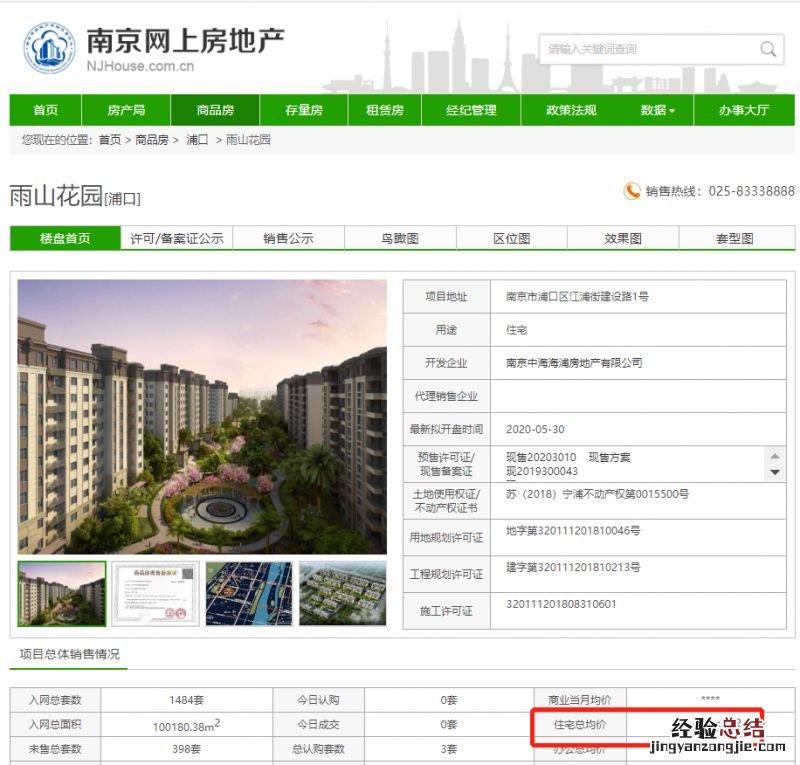Select the building rendering thumbnail

[x=62, y=594]
